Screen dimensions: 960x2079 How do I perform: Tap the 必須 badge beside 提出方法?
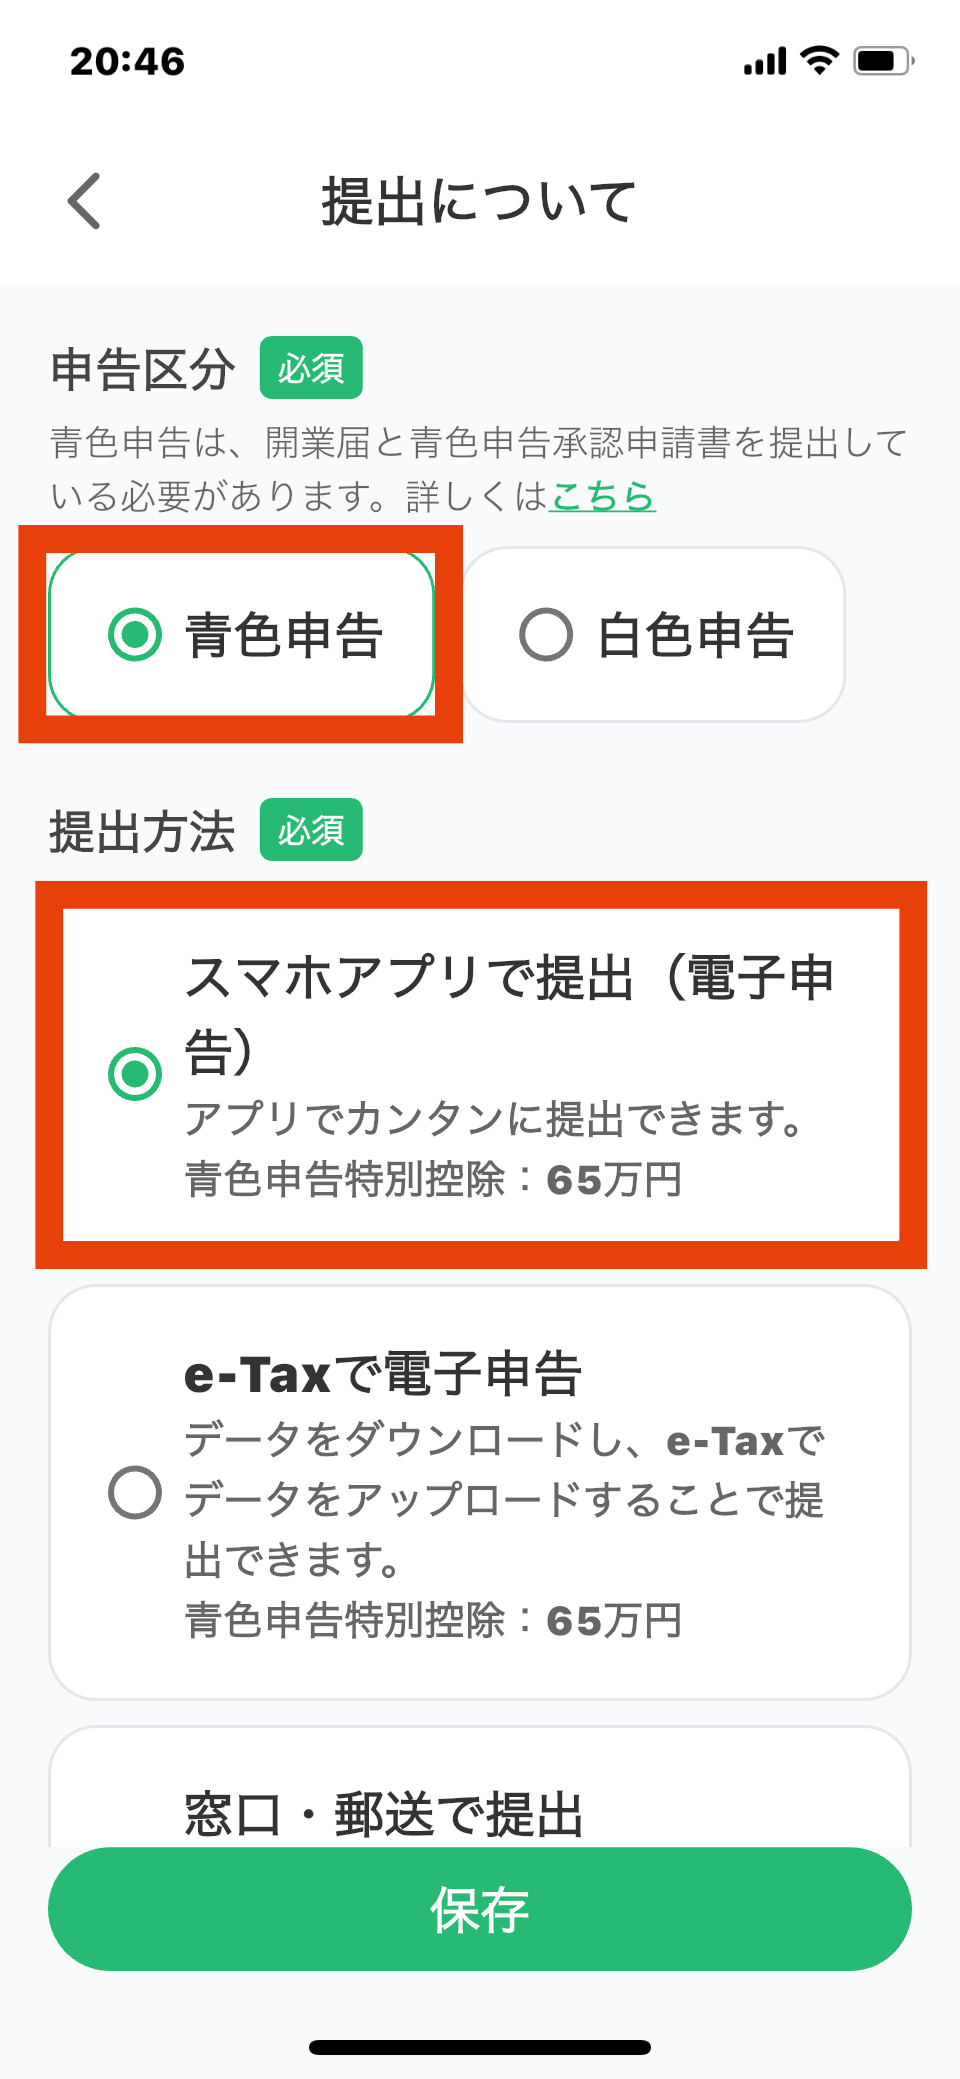[311, 830]
